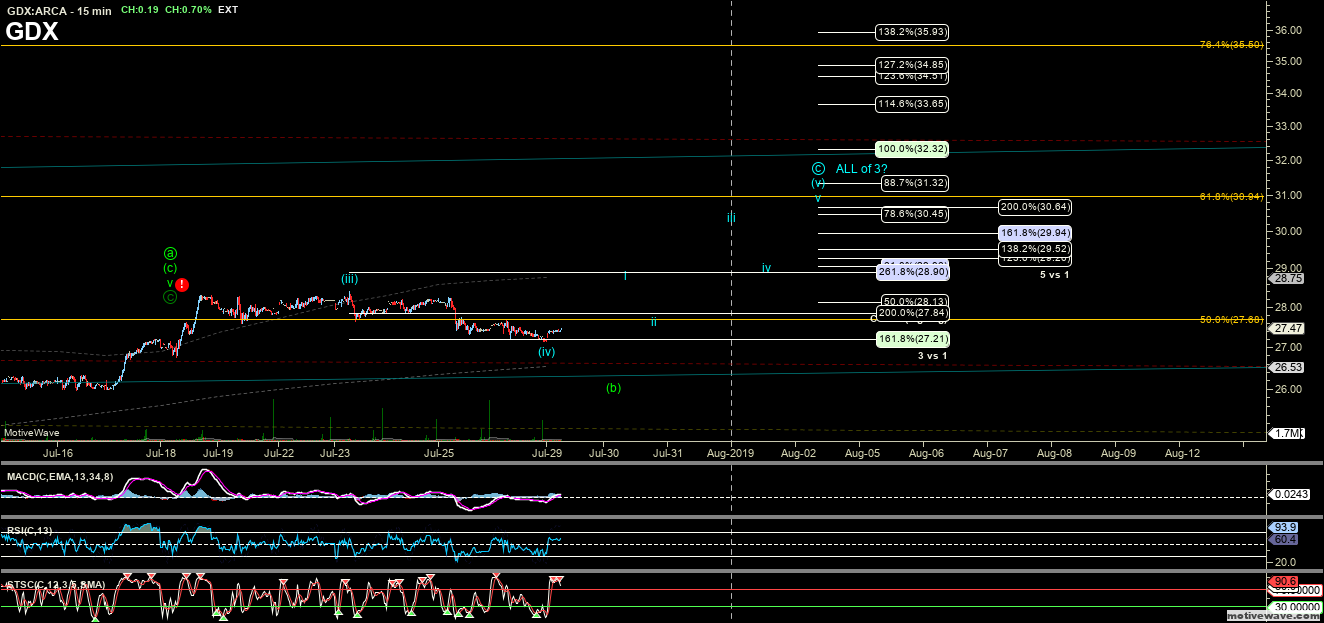Select the 138.2%(29.52) extension label
Screen dimensions: 1324x623
pyautogui.click(x=1035, y=249)
